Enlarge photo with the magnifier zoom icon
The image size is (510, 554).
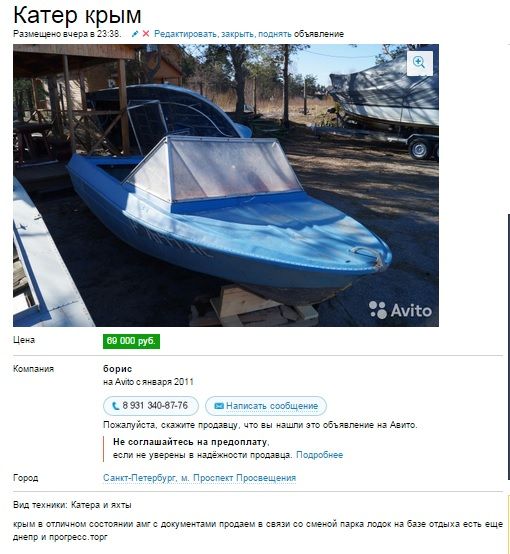click(420, 63)
